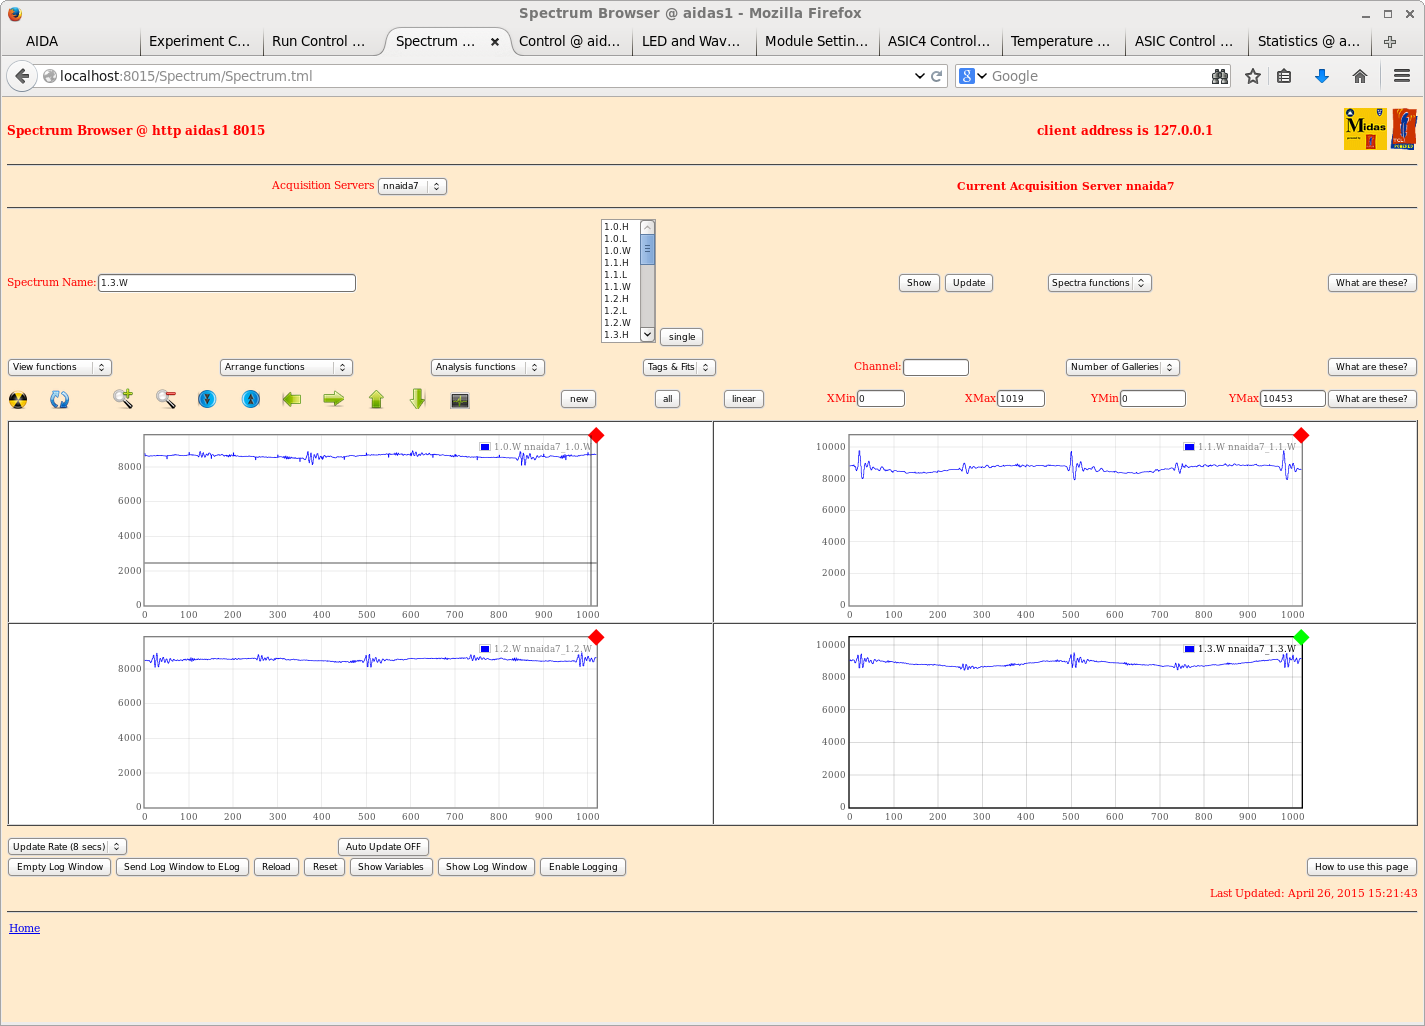This screenshot has width=1425, height=1026.
Task: Switch to the Run Control tab
Action: pos(321,41)
